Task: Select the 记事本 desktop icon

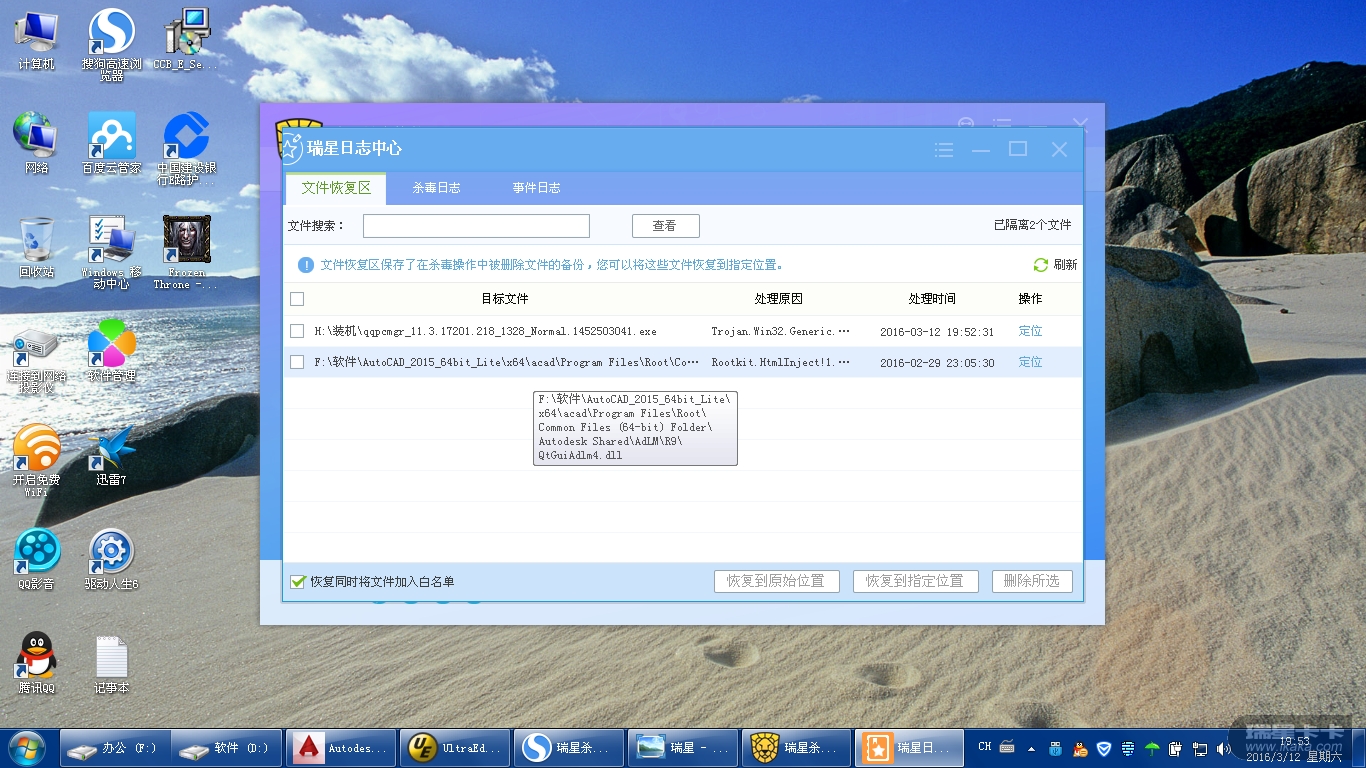Action: click(111, 663)
